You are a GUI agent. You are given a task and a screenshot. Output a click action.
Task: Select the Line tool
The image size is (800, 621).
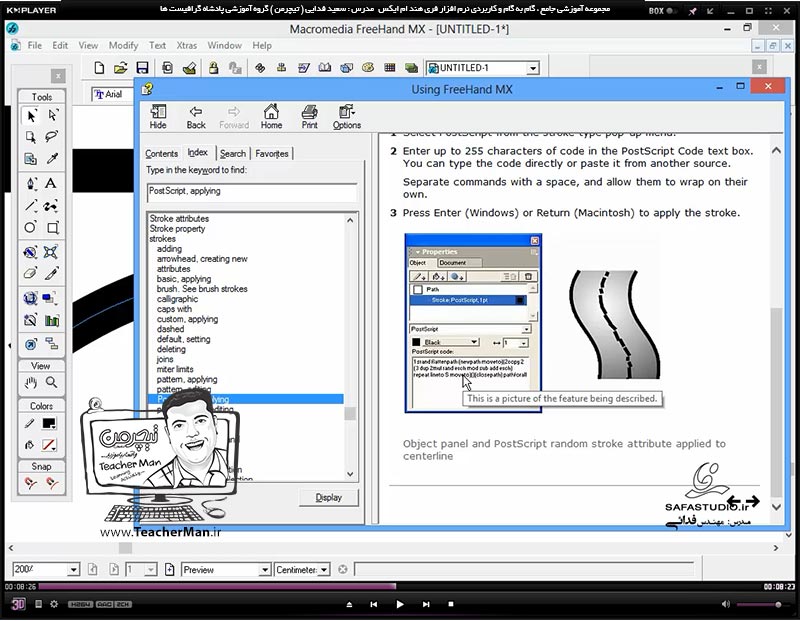pyautogui.click(x=31, y=206)
